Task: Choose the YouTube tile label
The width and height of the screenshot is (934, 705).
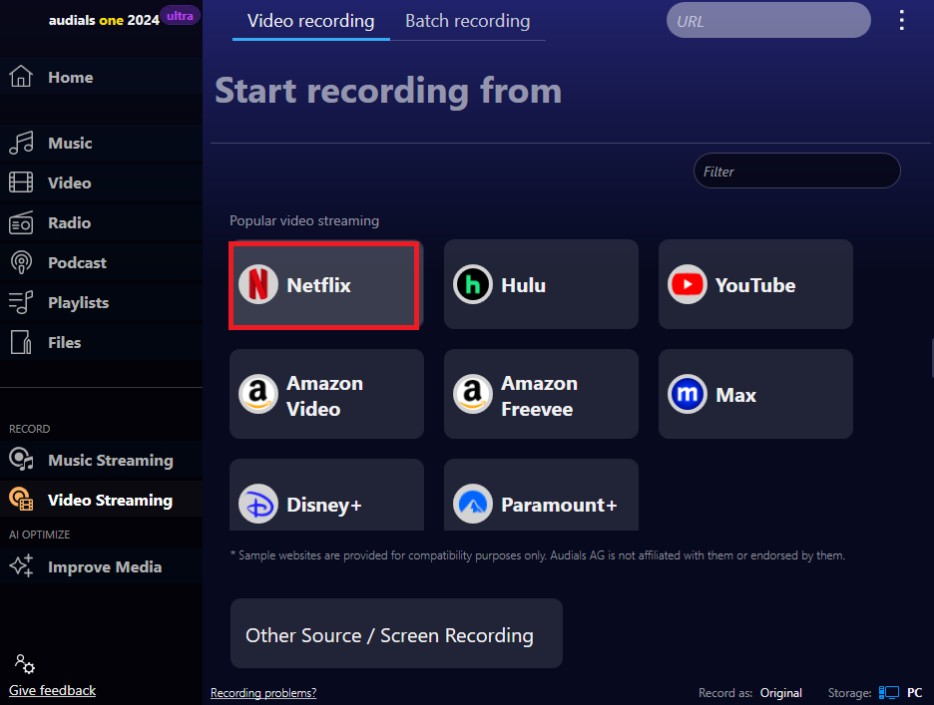Action: point(755,285)
